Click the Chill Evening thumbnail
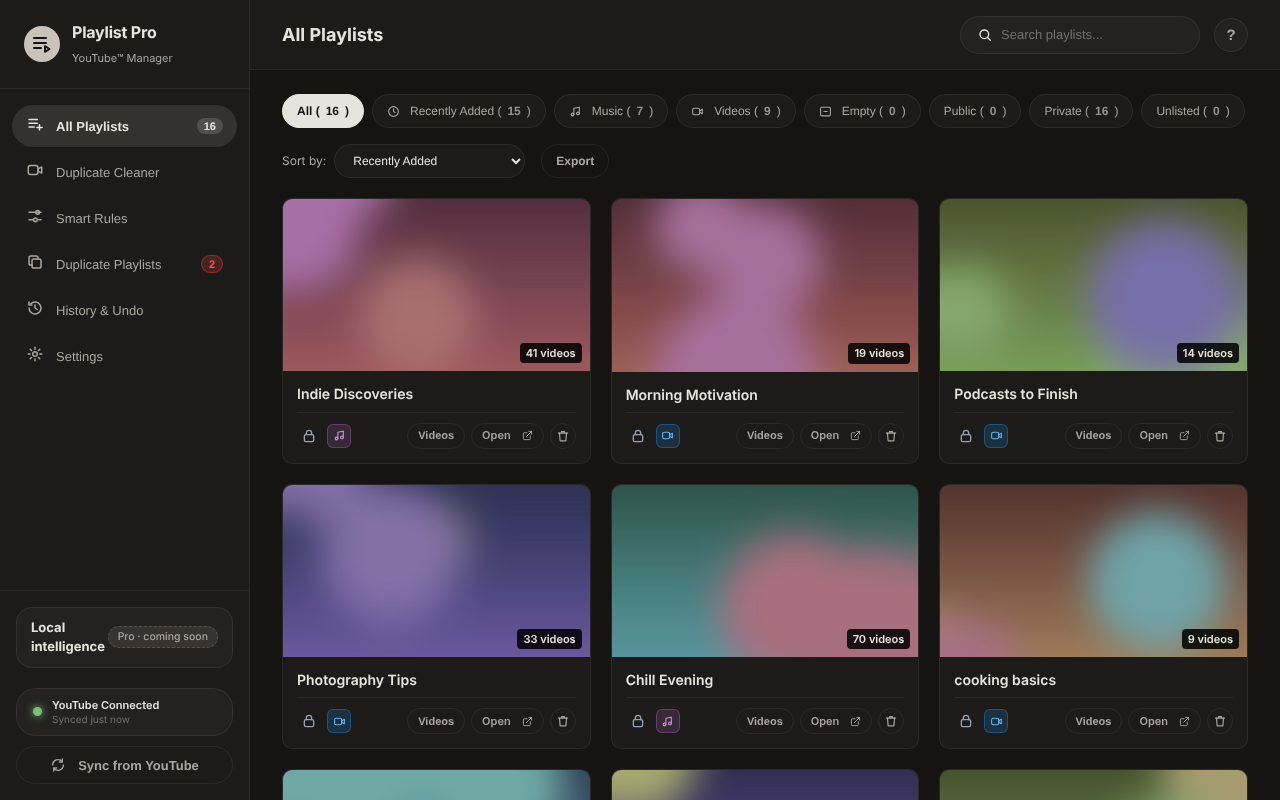 (x=765, y=571)
